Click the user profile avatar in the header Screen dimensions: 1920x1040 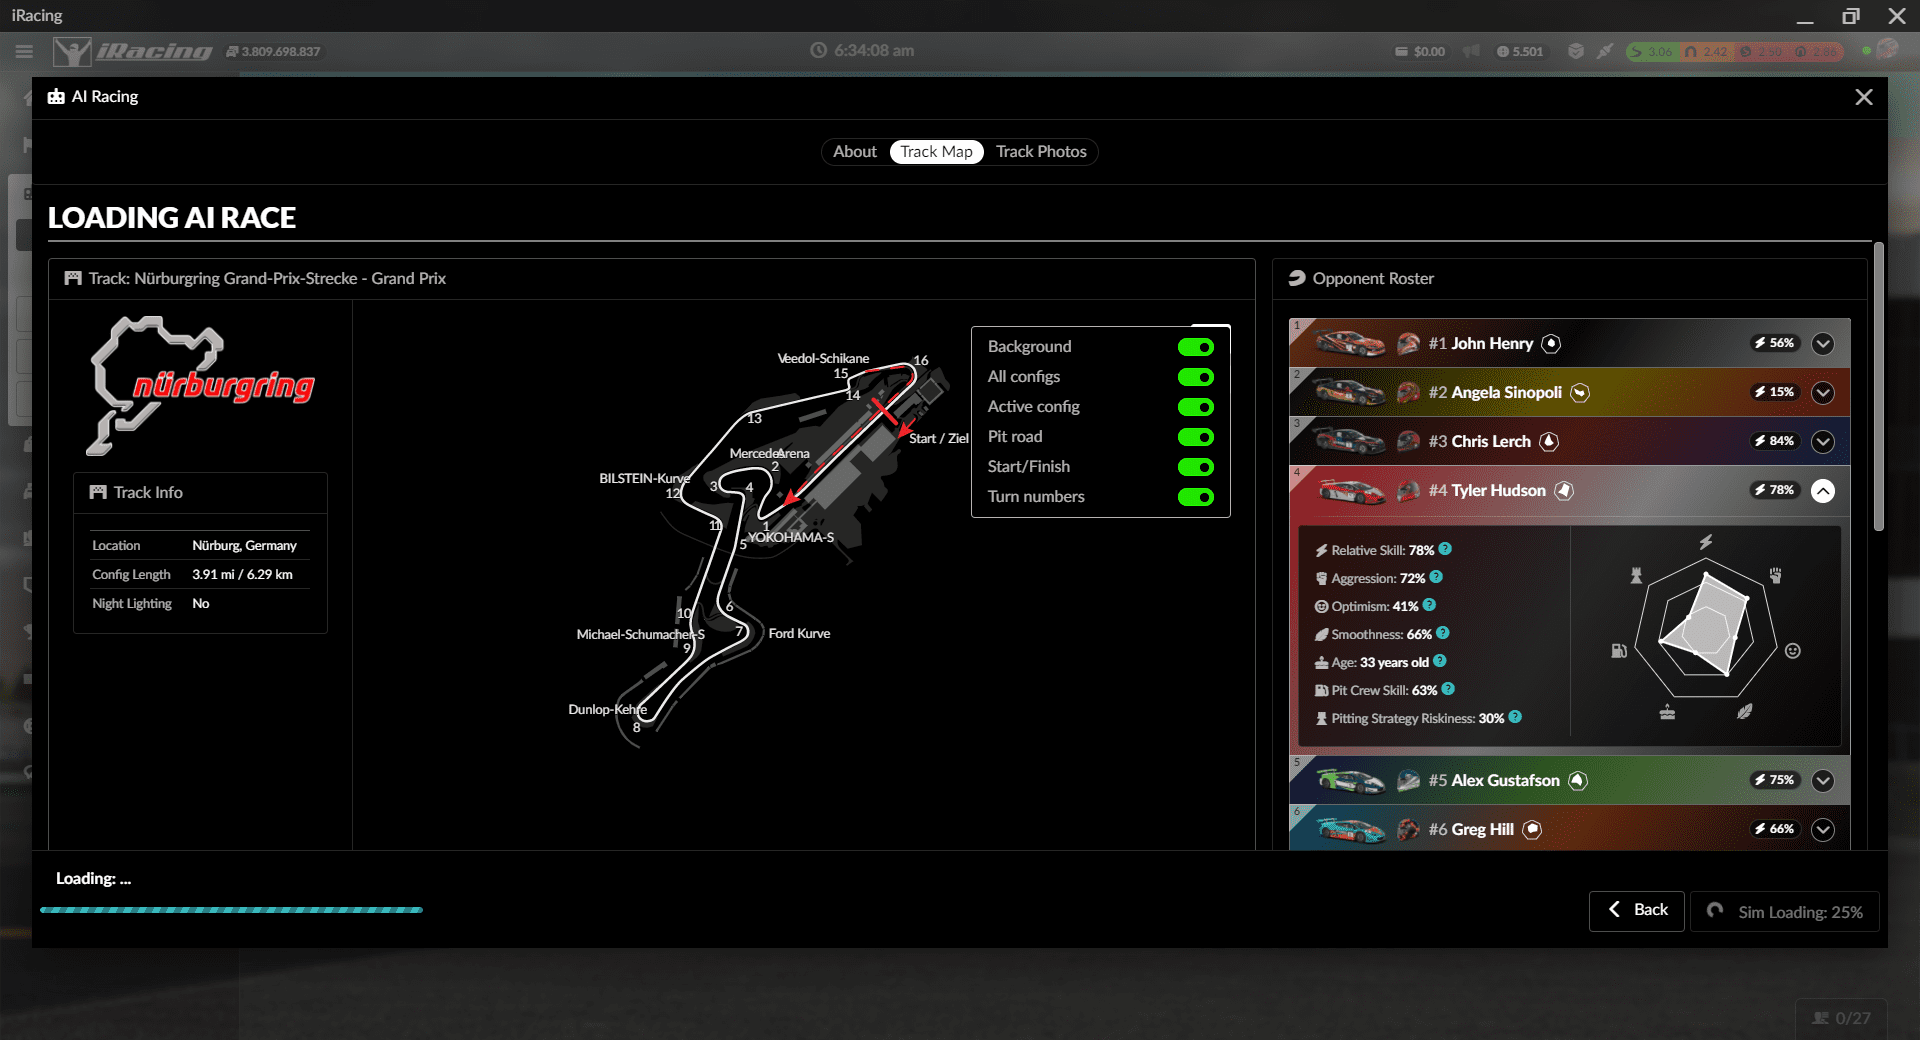click(x=1888, y=49)
